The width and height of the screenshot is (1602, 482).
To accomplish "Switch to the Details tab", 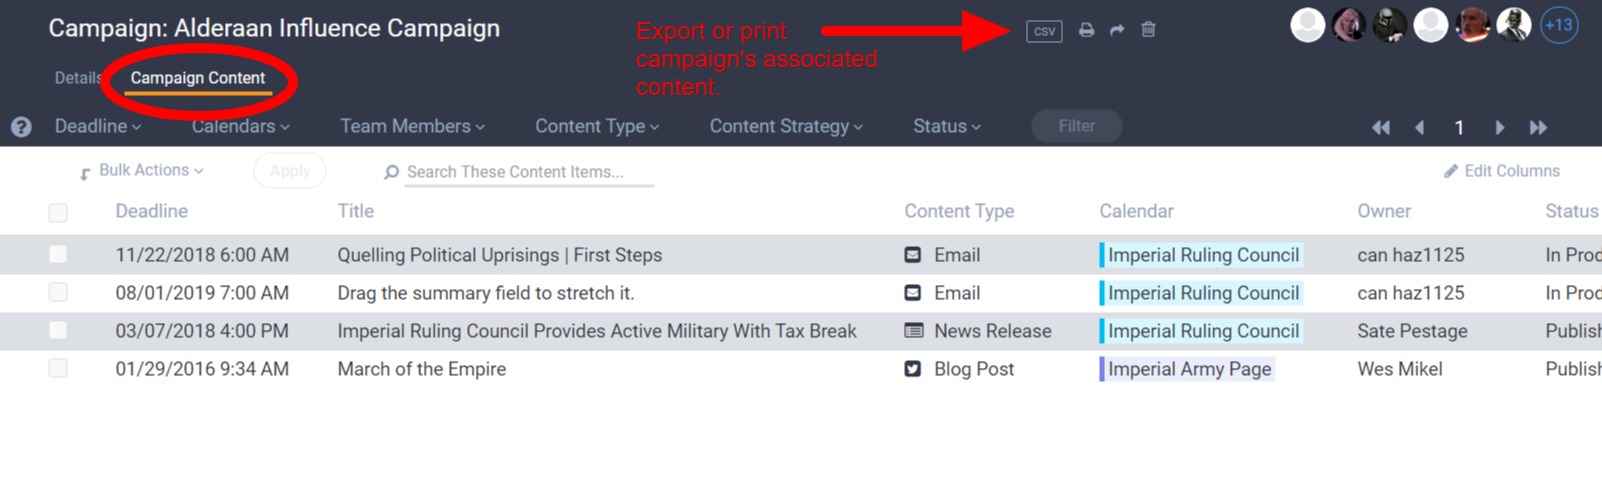I will [x=78, y=78].
